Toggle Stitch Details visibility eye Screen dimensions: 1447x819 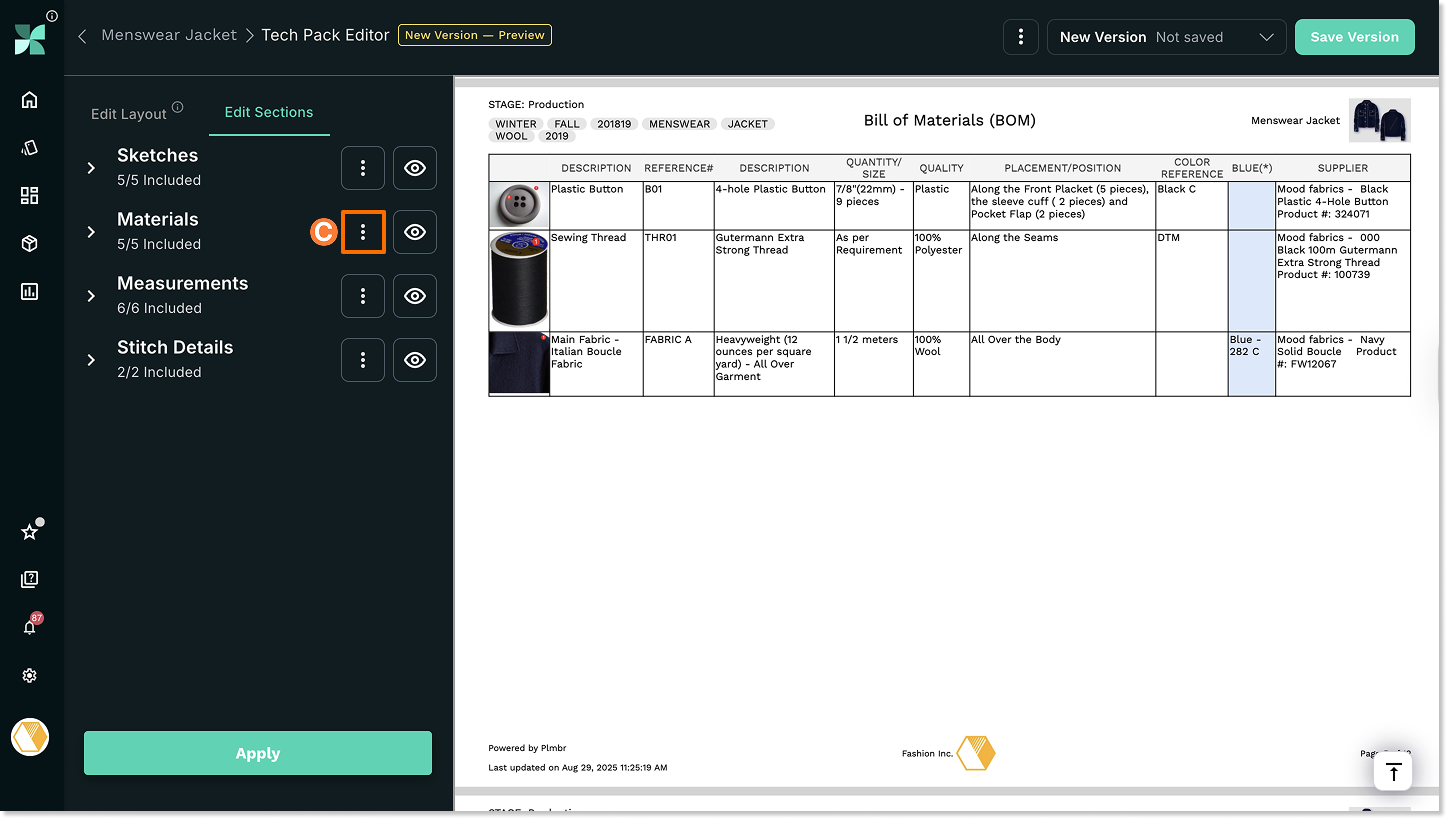point(415,360)
